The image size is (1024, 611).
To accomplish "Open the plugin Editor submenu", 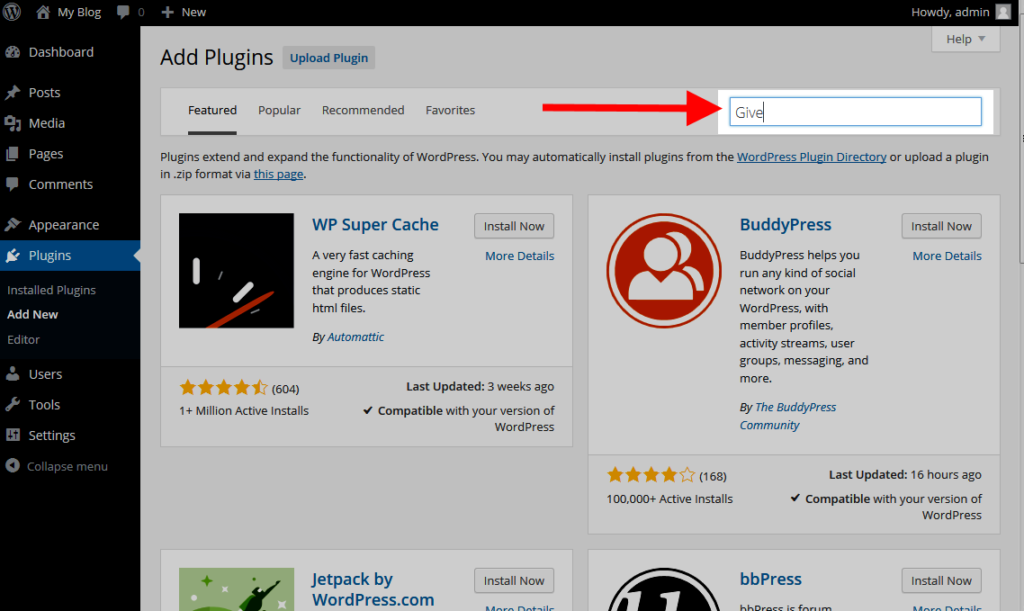I will point(24,339).
